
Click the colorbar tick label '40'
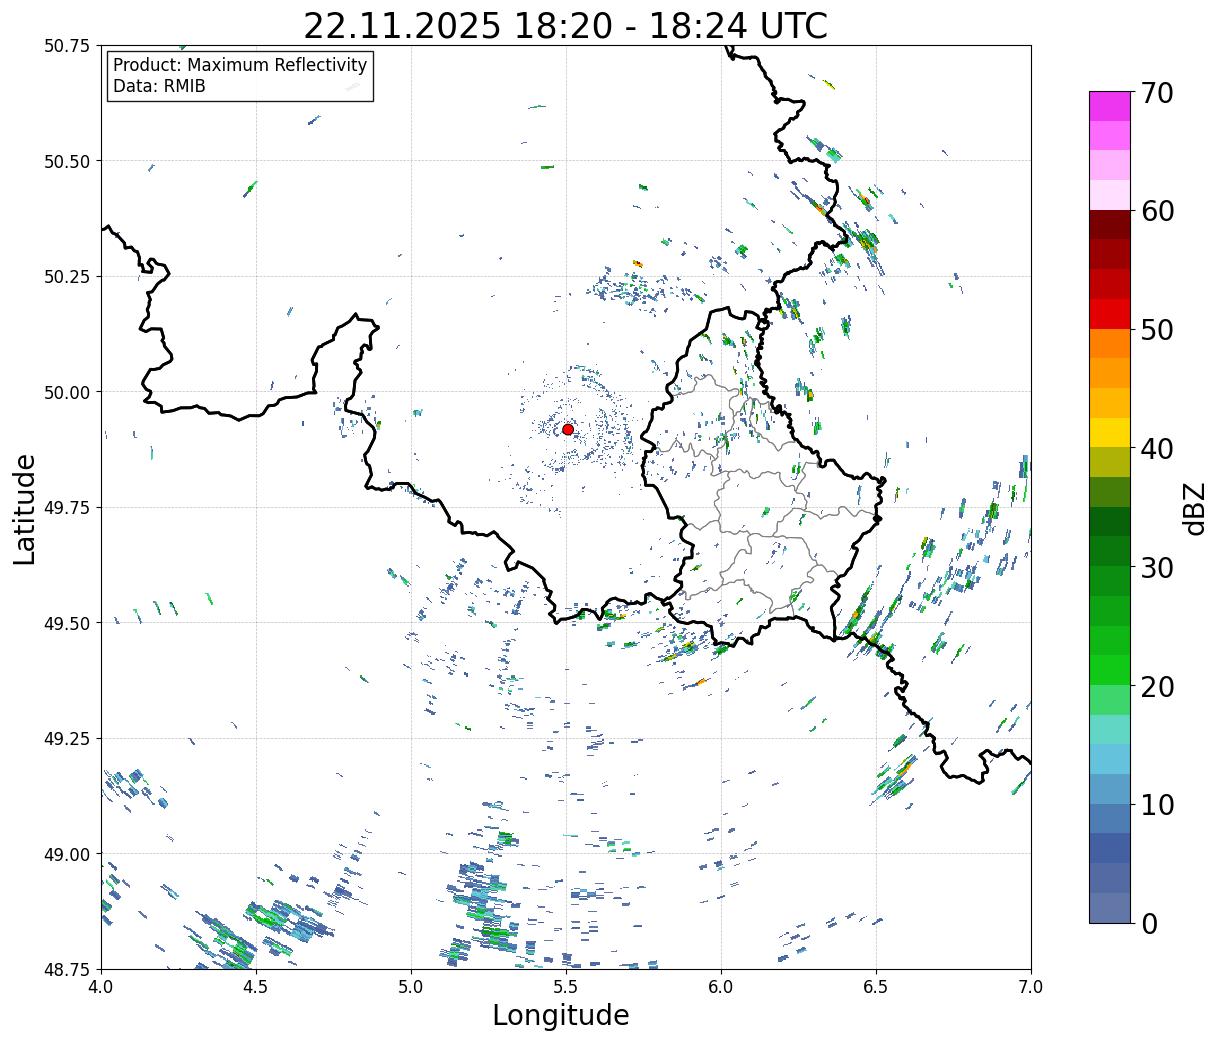pos(1156,448)
